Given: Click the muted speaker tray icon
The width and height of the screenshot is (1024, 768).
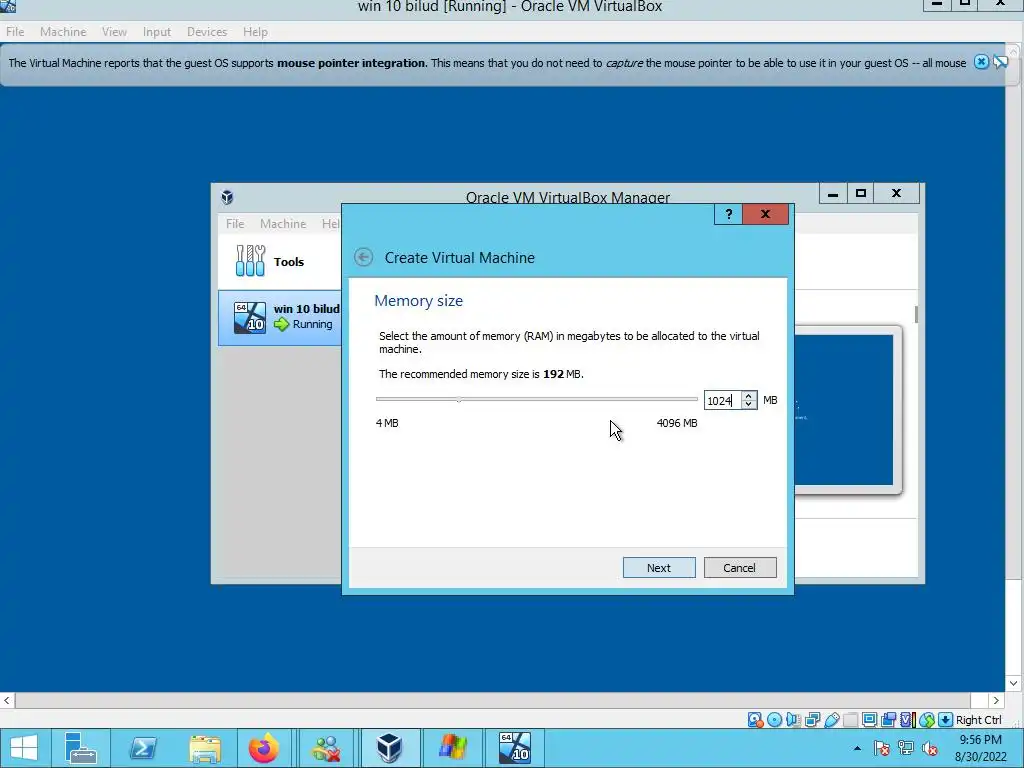Looking at the screenshot, I should pyautogui.click(x=929, y=748).
